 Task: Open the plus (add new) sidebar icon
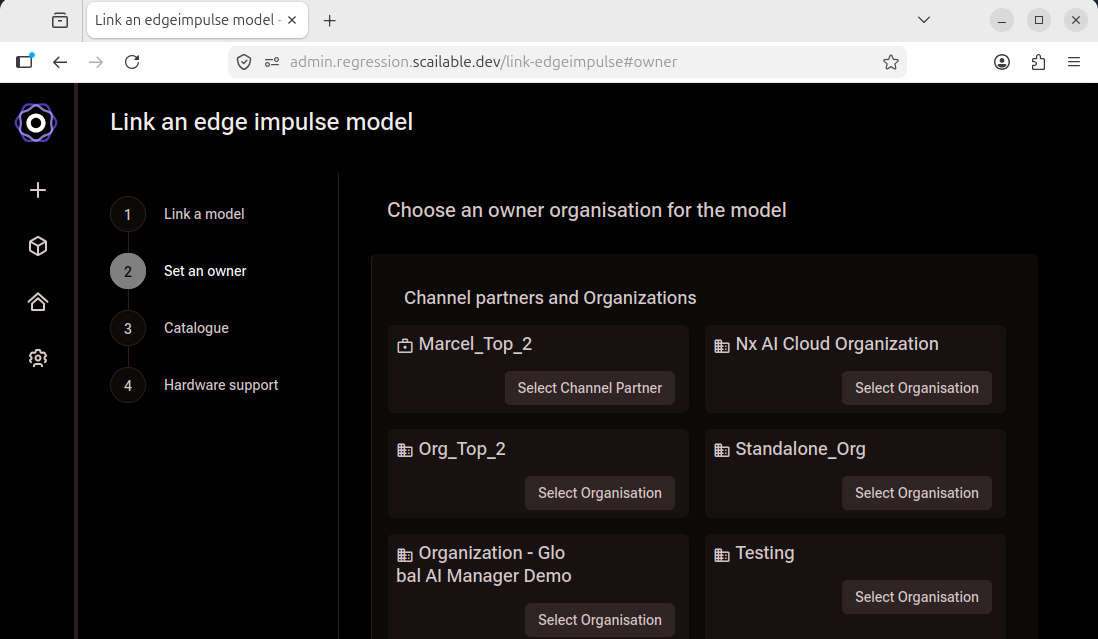[x=38, y=190]
